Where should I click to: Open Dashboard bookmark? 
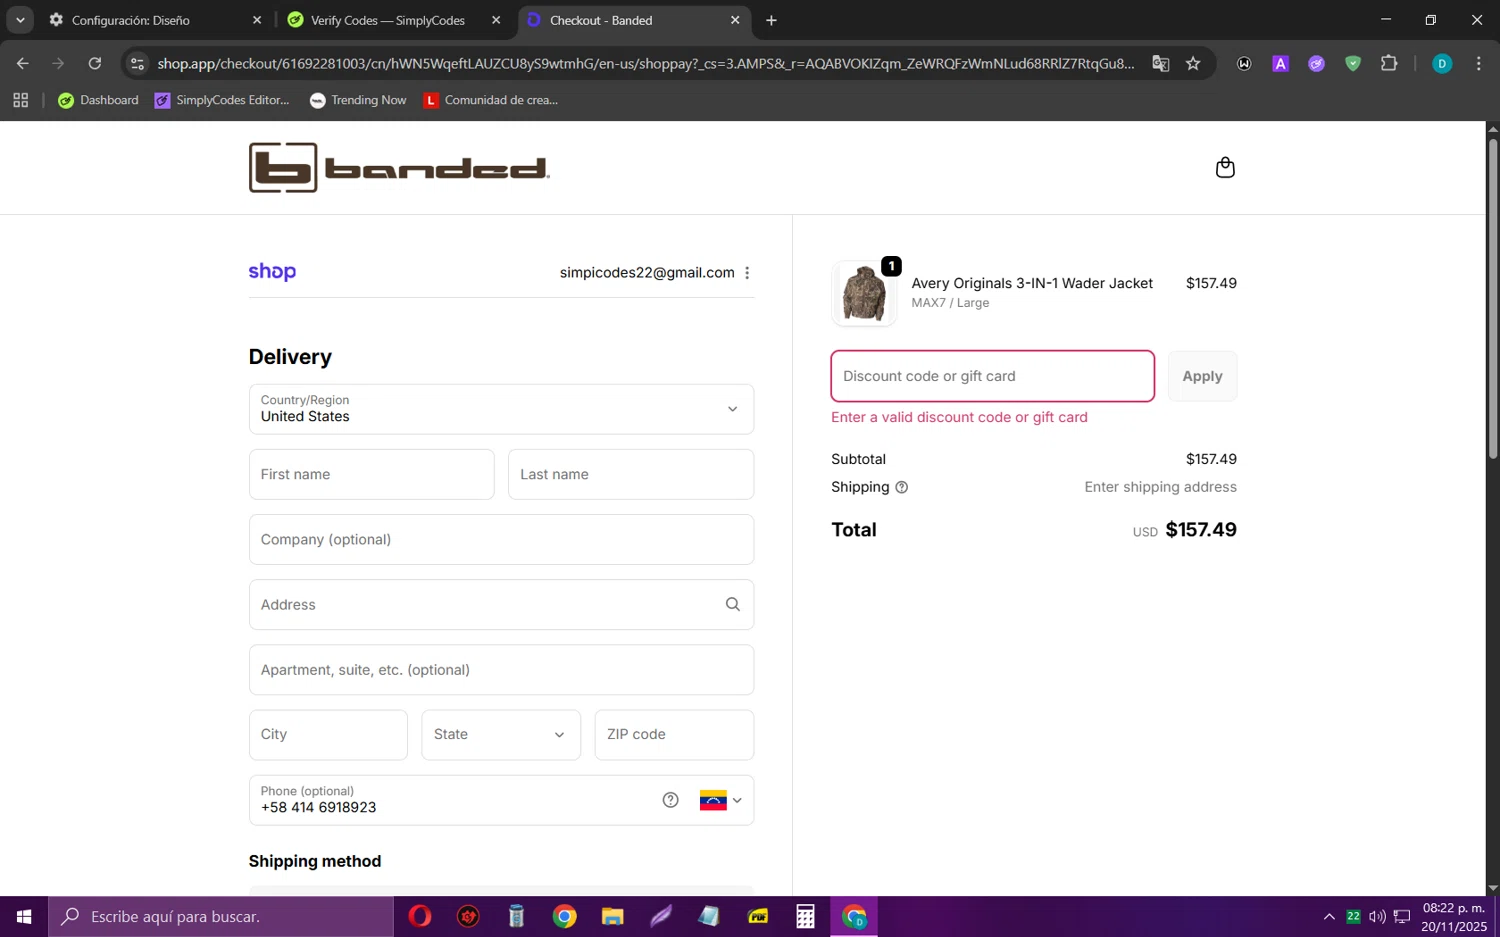(x=98, y=100)
